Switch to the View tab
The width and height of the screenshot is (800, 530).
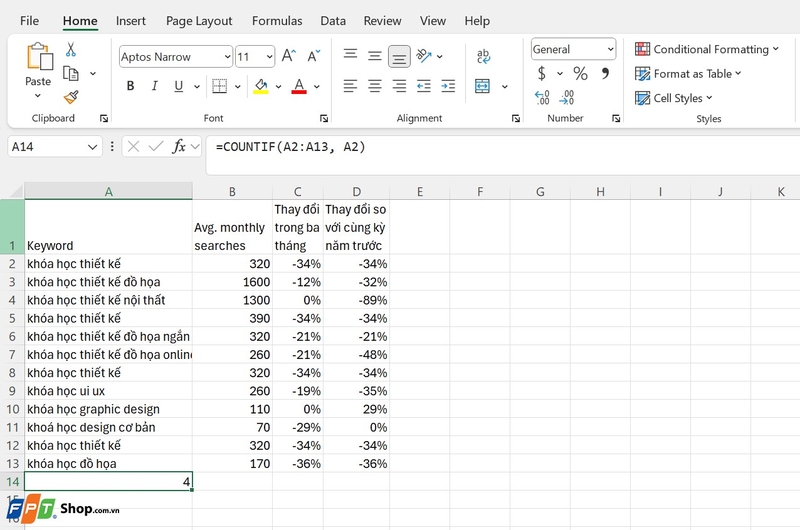click(x=433, y=21)
